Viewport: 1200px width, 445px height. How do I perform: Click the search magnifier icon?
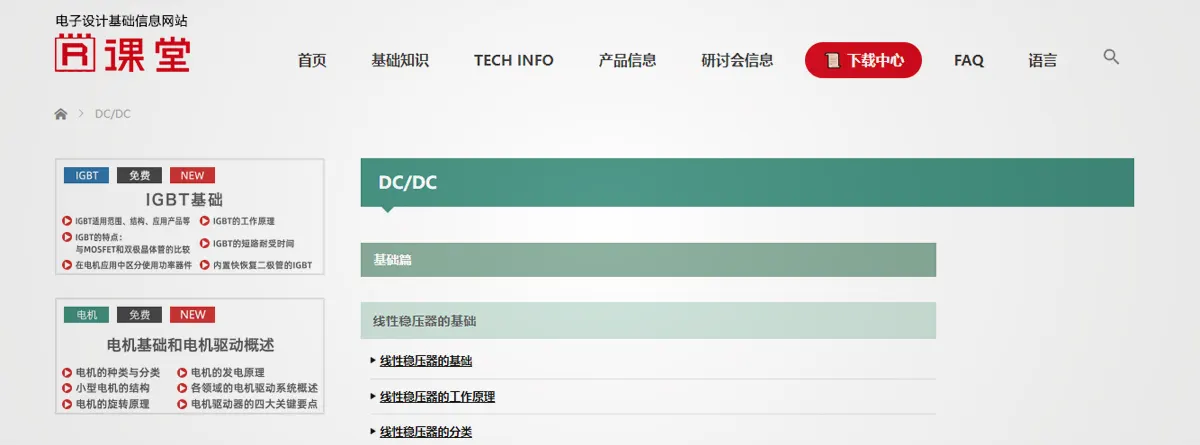click(1111, 57)
